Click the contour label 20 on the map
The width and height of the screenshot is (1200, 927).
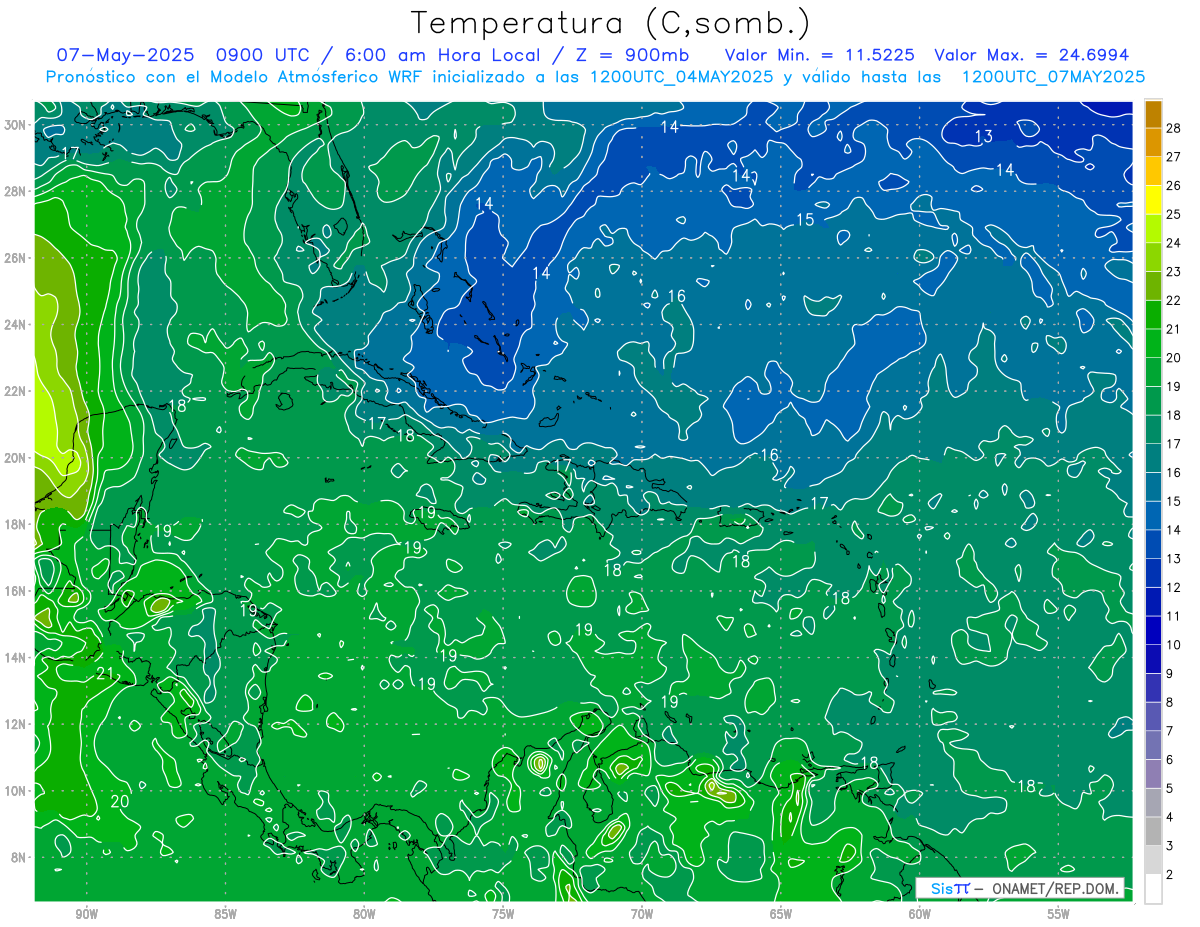120,801
